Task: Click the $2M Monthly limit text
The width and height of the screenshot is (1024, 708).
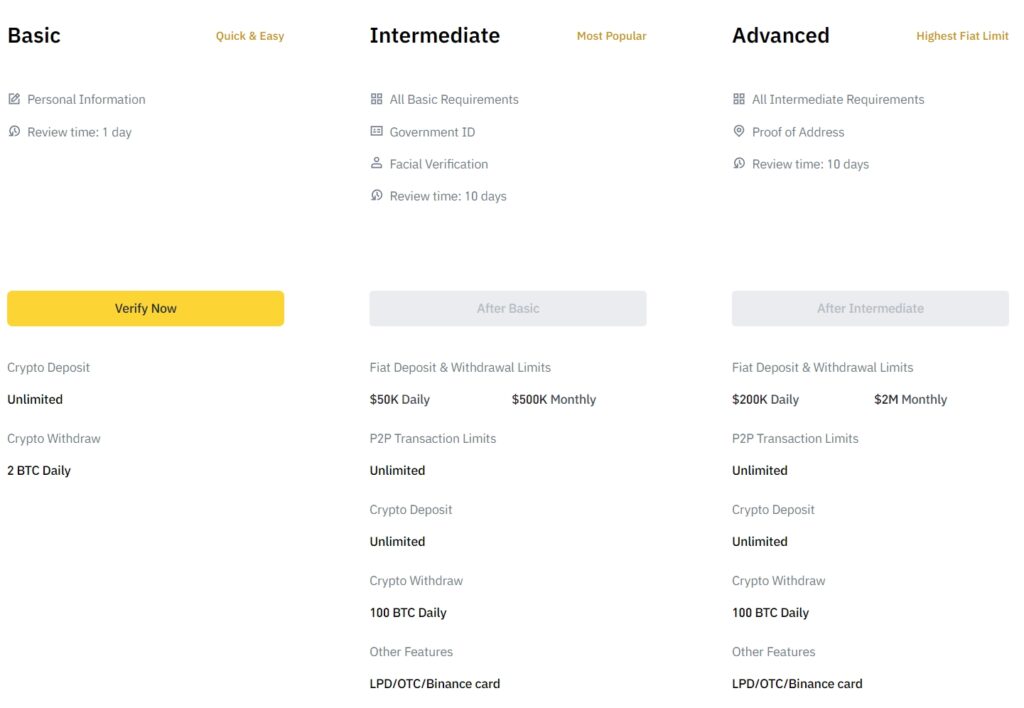Action: click(910, 399)
